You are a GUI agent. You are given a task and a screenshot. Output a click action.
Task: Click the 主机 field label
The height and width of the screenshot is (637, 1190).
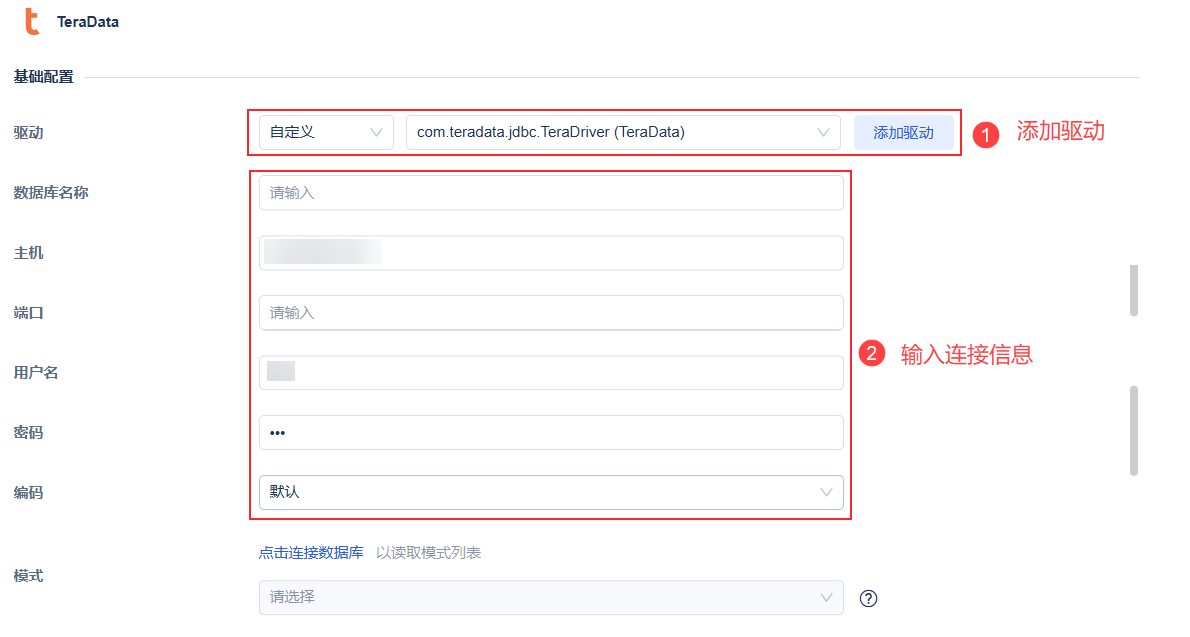tap(28, 253)
